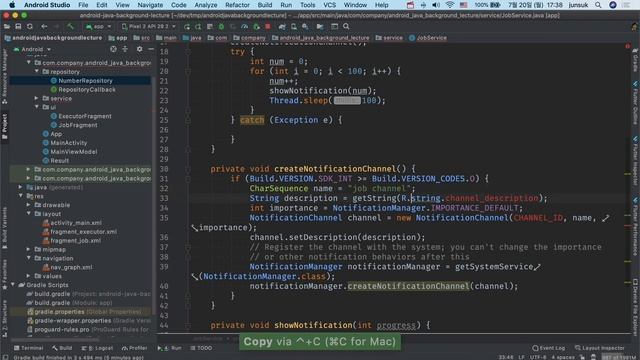Click the Make Project hammer icon
This screenshot has height=360, width=640.
[x=71, y=27]
